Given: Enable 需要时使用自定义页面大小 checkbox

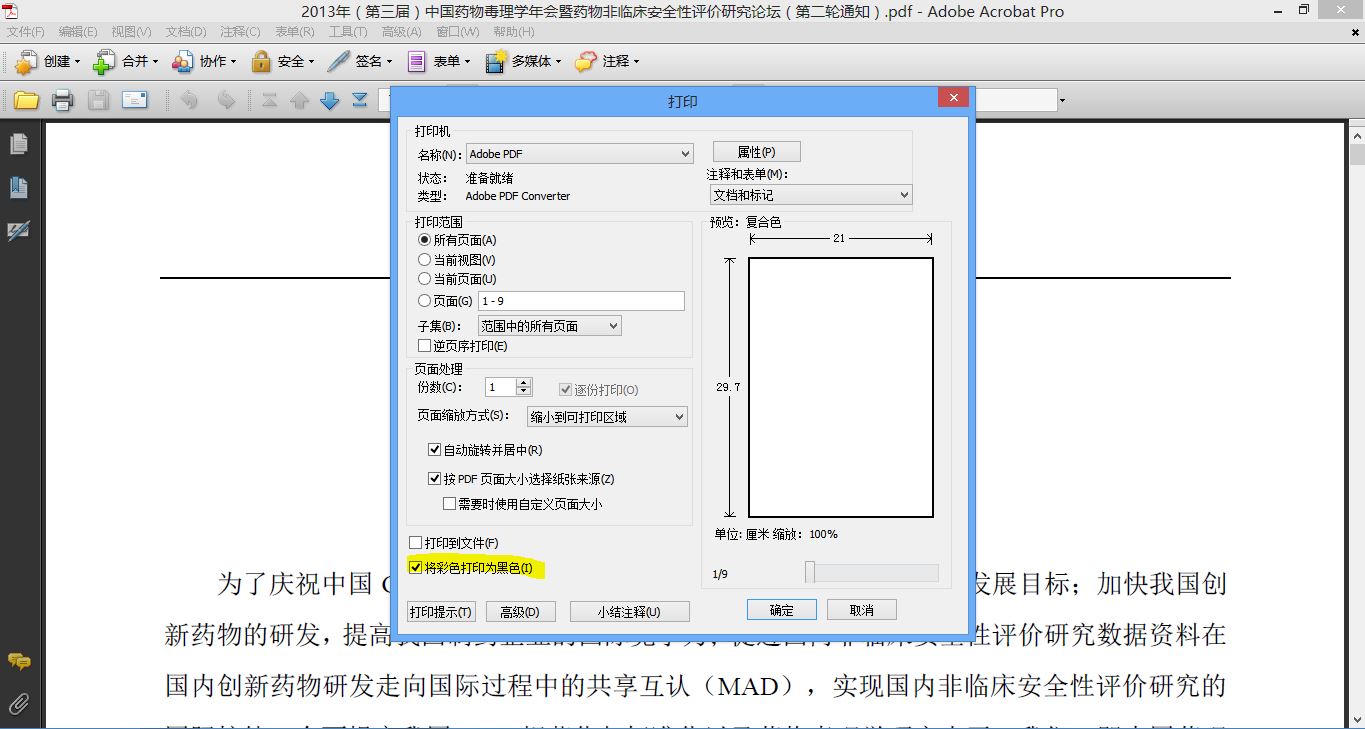Looking at the screenshot, I should coord(449,504).
